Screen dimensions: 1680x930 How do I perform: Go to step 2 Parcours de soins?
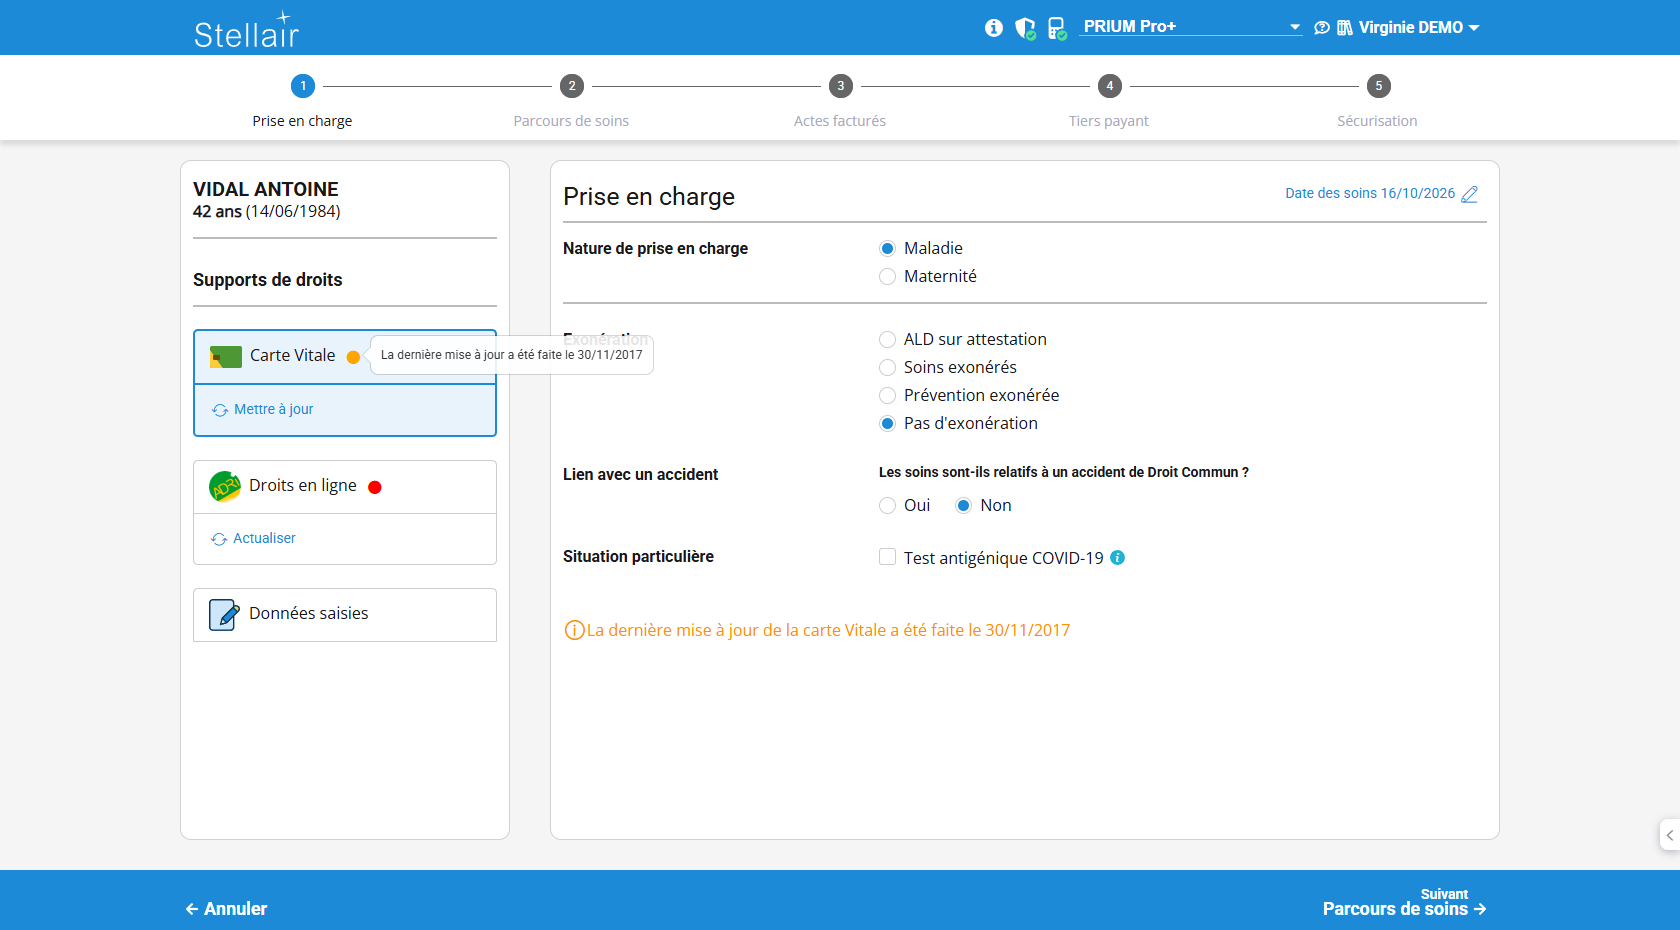coord(572,86)
